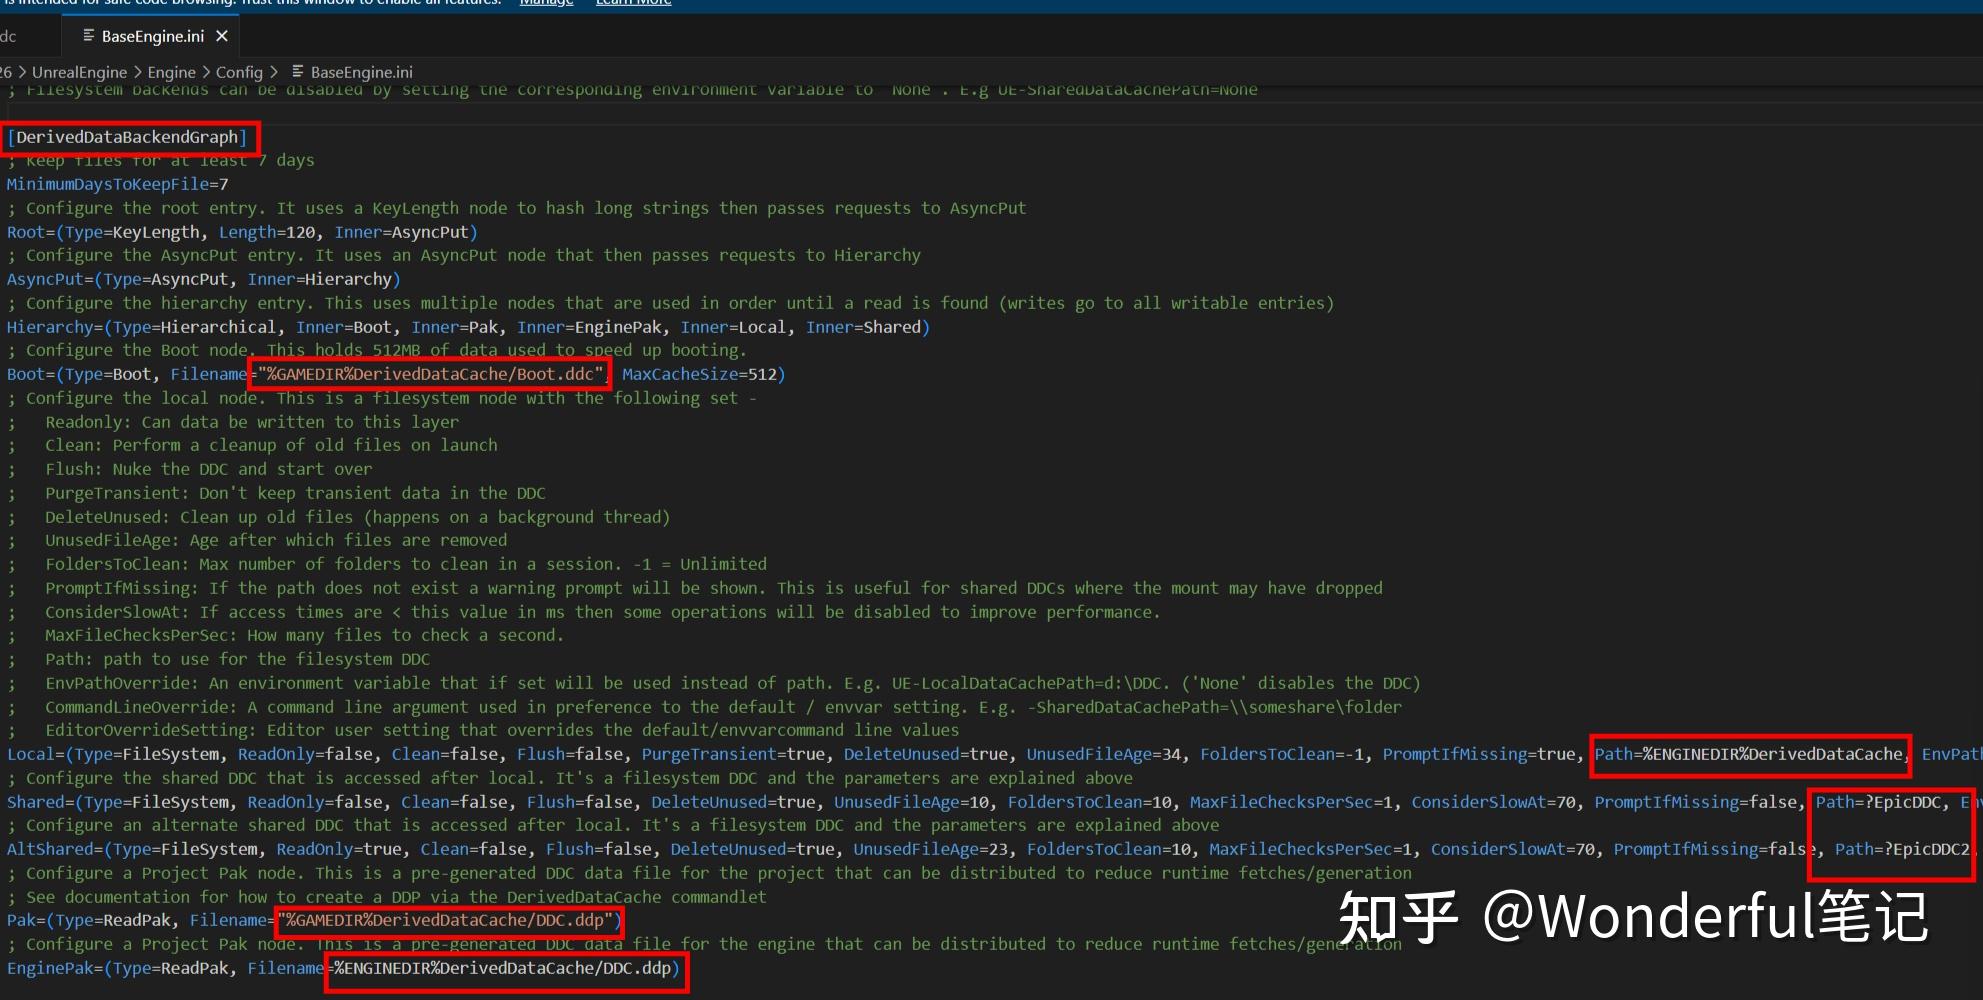Click the file icon in the breadcrumb bar
The height and width of the screenshot is (1000, 1983).
pos(298,72)
